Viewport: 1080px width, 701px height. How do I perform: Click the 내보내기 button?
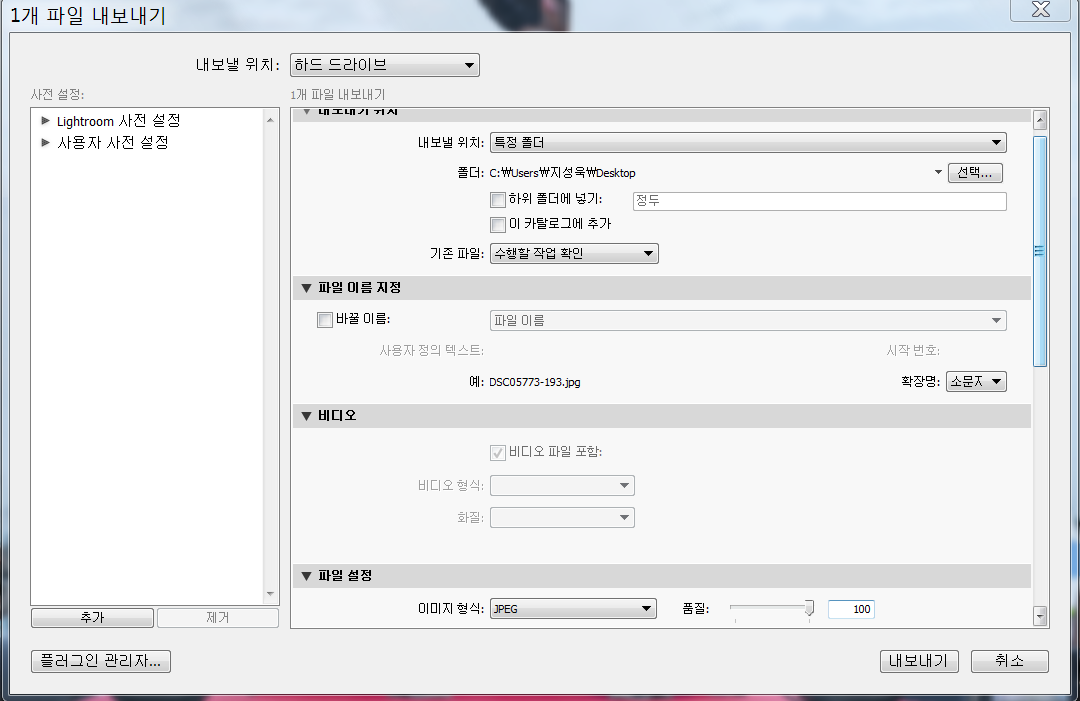tap(919, 661)
